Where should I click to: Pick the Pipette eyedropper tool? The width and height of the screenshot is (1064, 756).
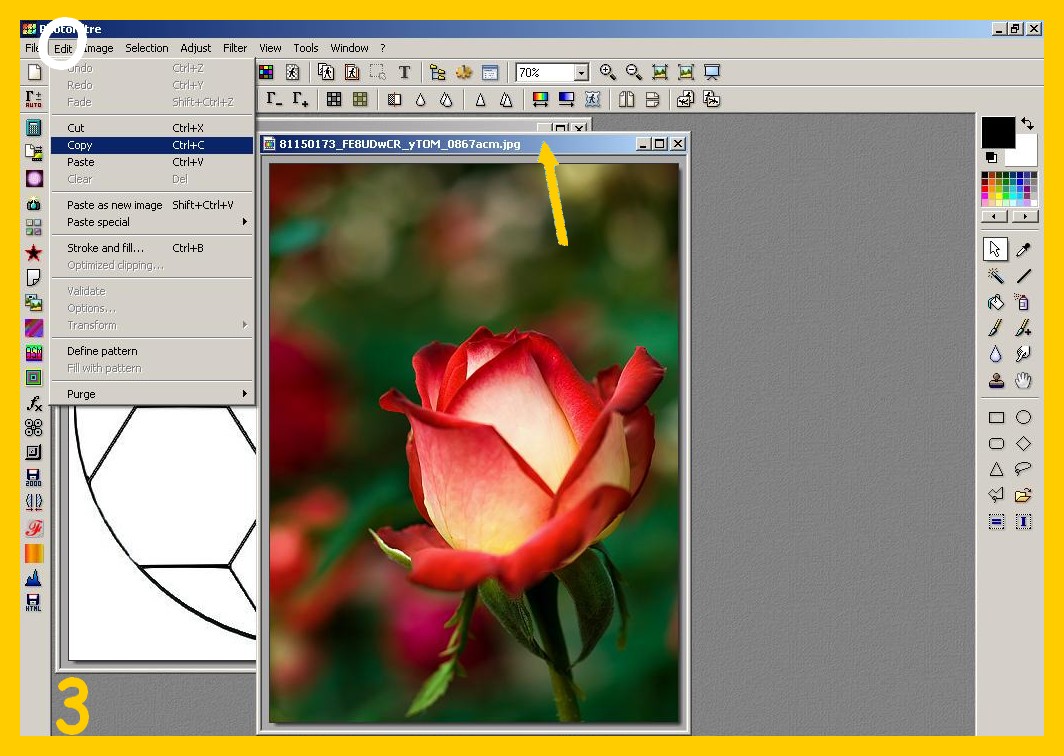[1023, 250]
